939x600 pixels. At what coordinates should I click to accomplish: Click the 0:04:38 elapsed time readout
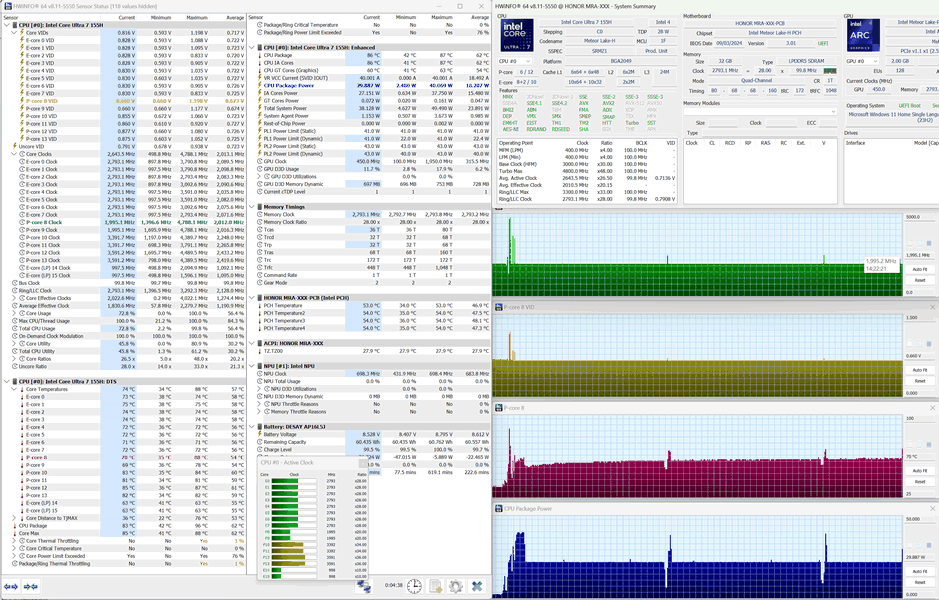393,586
